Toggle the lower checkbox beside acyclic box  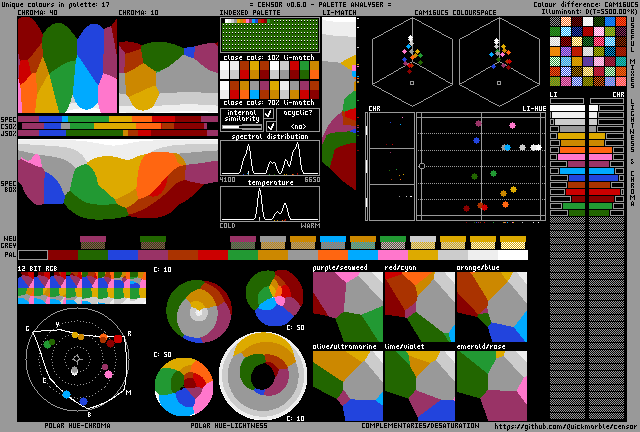click(x=270, y=126)
